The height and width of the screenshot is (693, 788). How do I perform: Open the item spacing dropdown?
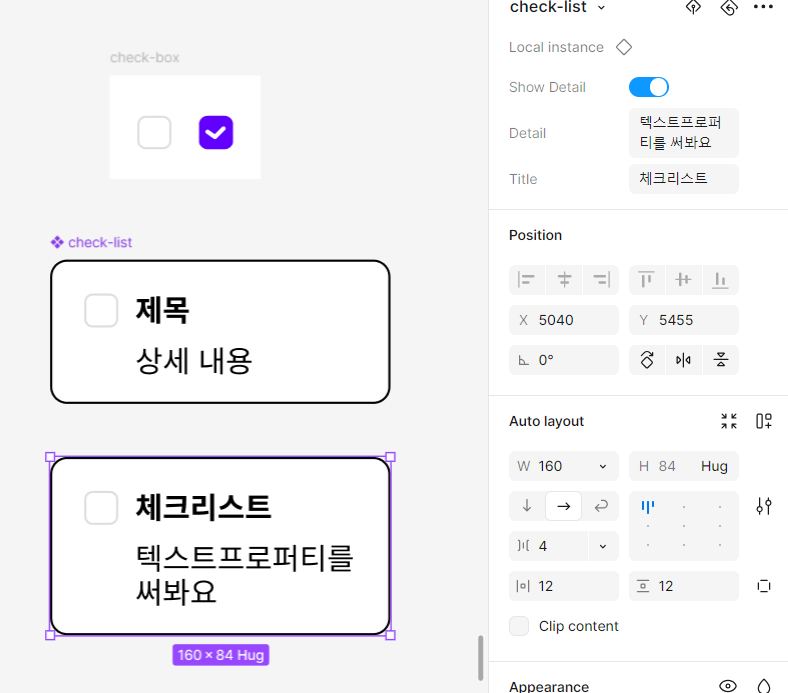[x=603, y=546]
